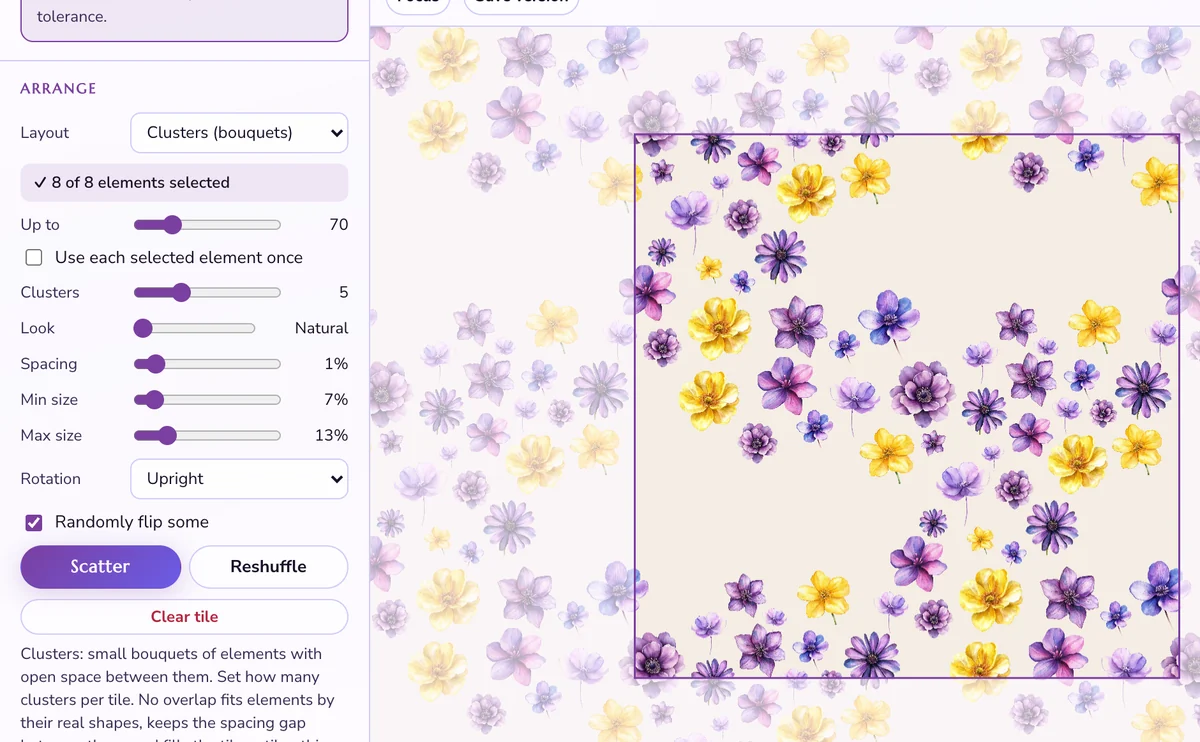Click the Max size value 13%

[x=331, y=436]
